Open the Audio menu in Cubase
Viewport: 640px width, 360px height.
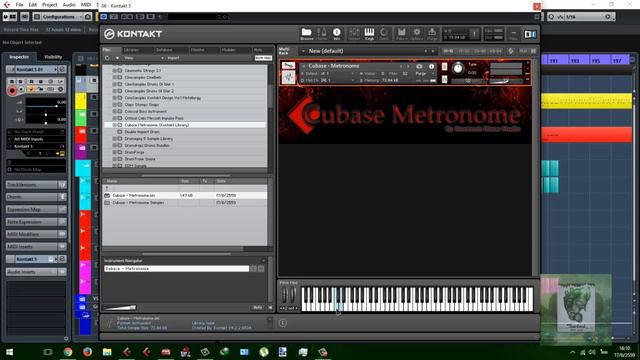tap(69, 5)
